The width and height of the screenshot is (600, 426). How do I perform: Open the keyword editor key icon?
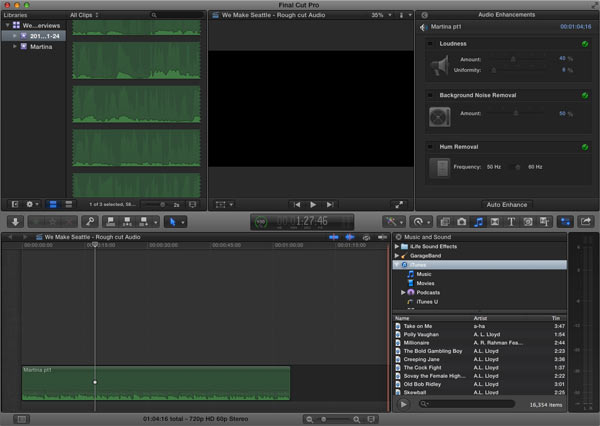[x=90, y=222]
